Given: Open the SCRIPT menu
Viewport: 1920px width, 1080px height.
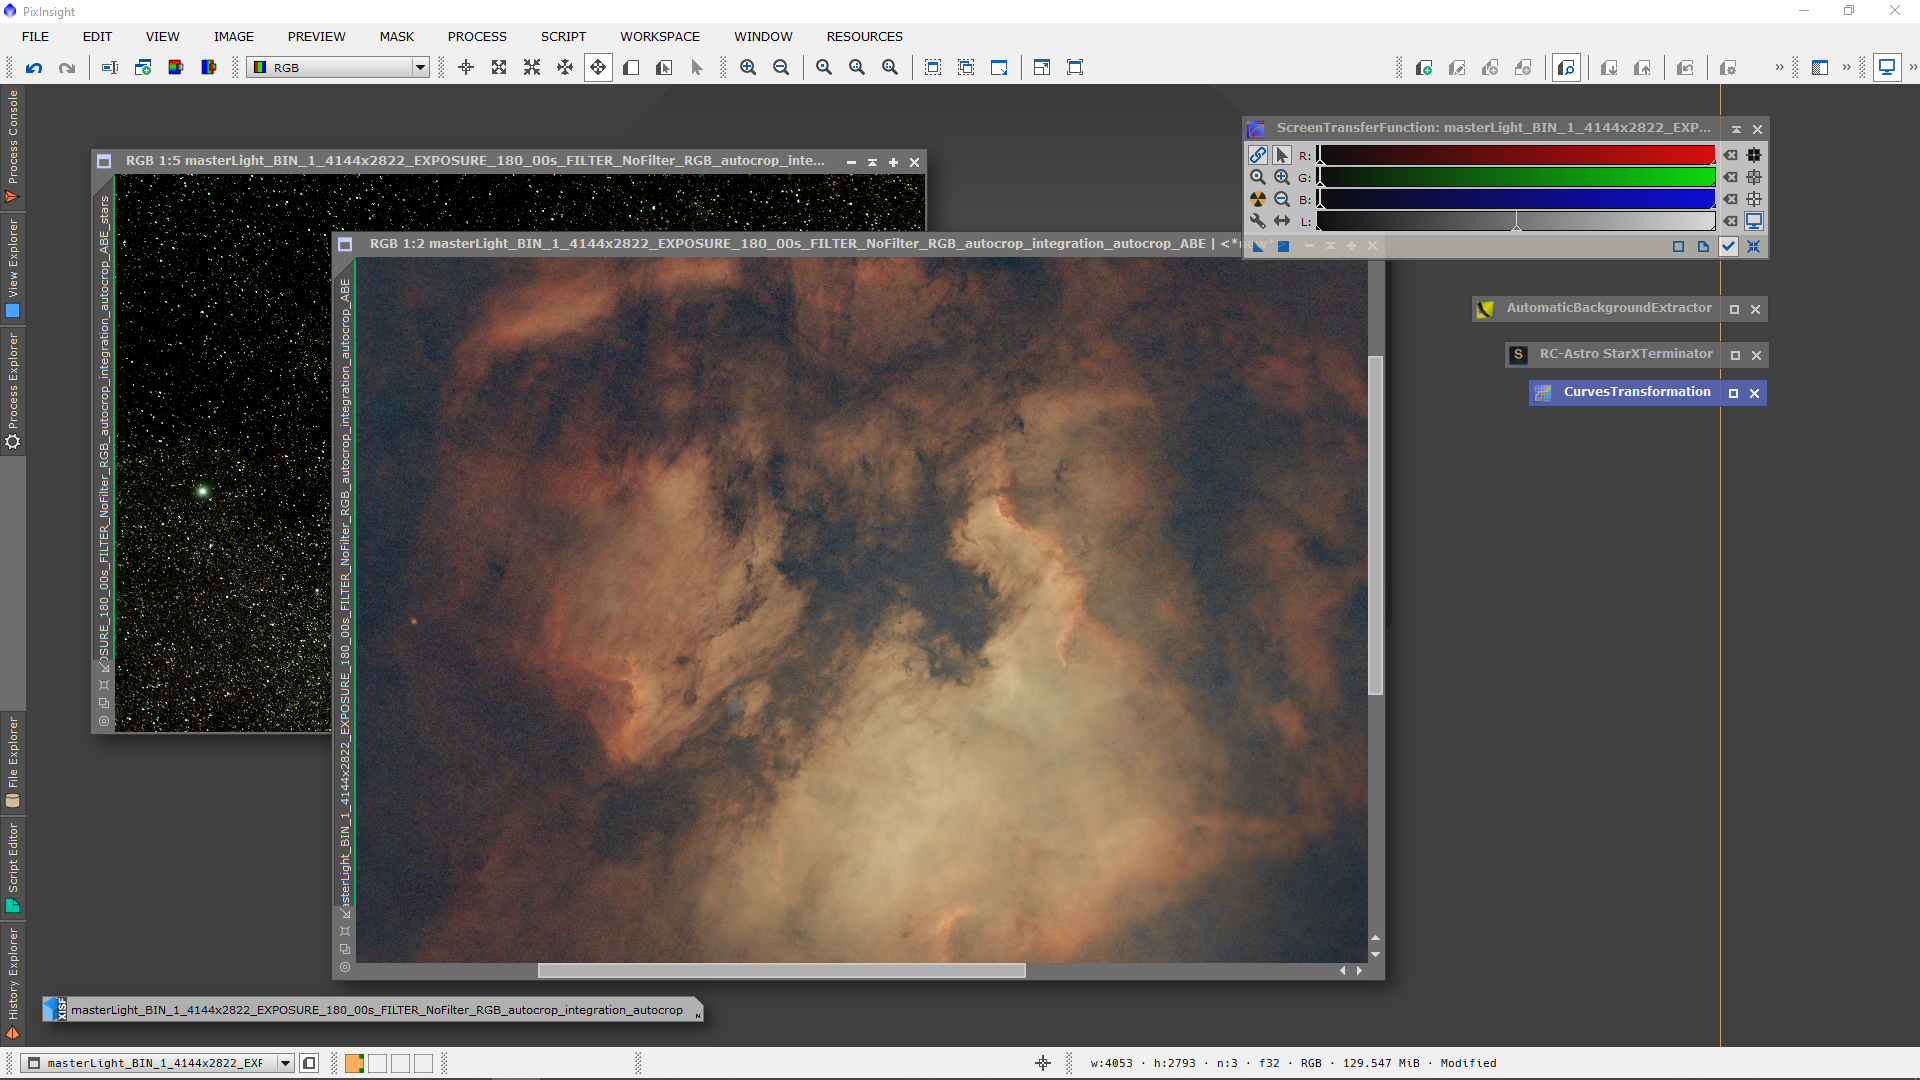Looking at the screenshot, I should coord(563,36).
